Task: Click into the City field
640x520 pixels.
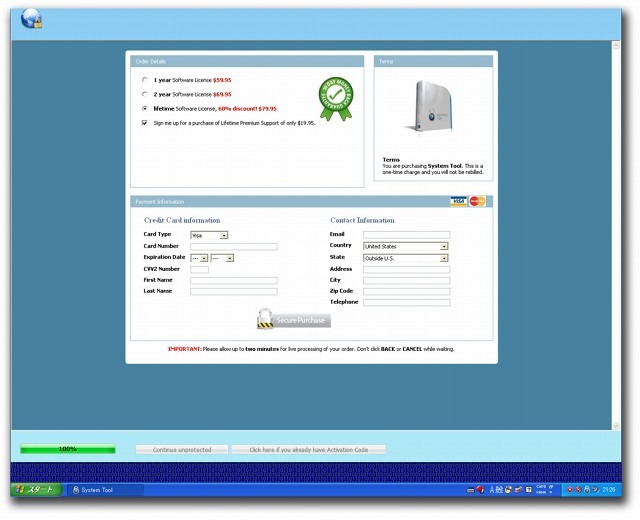Action: click(407, 280)
